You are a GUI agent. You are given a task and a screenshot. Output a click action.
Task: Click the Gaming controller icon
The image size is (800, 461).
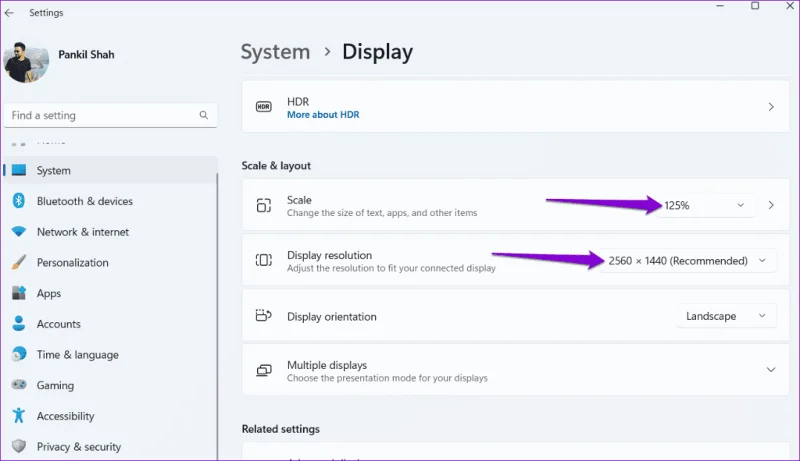tap(19, 385)
